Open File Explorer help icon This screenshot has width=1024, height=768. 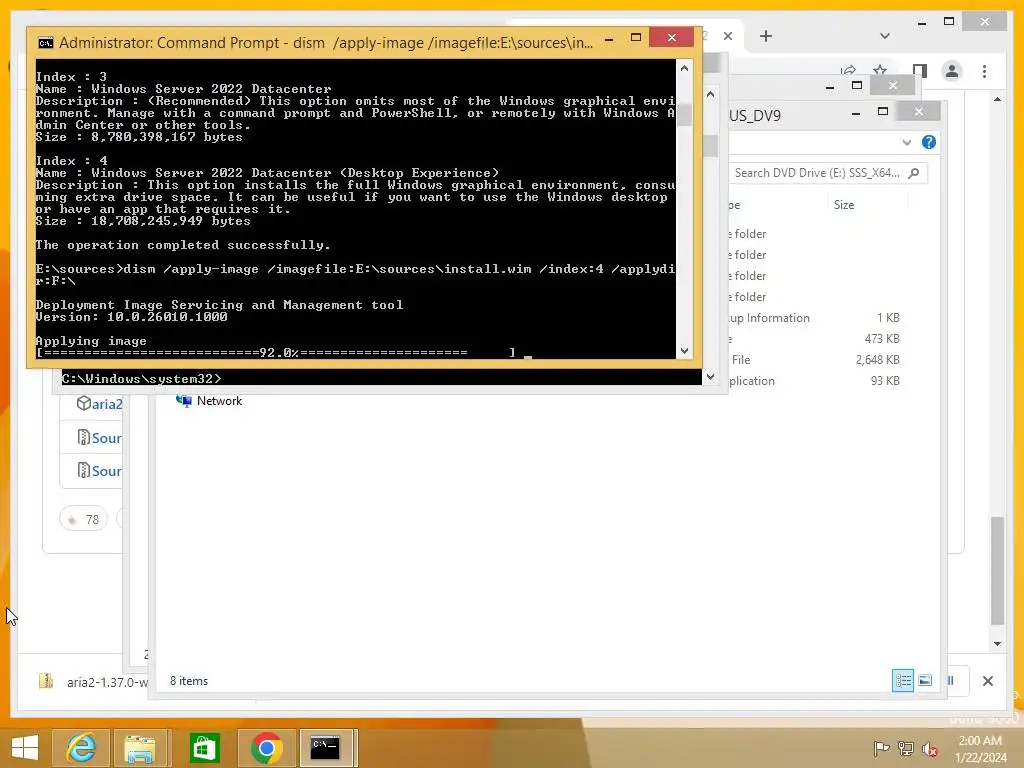pyautogui.click(x=929, y=142)
